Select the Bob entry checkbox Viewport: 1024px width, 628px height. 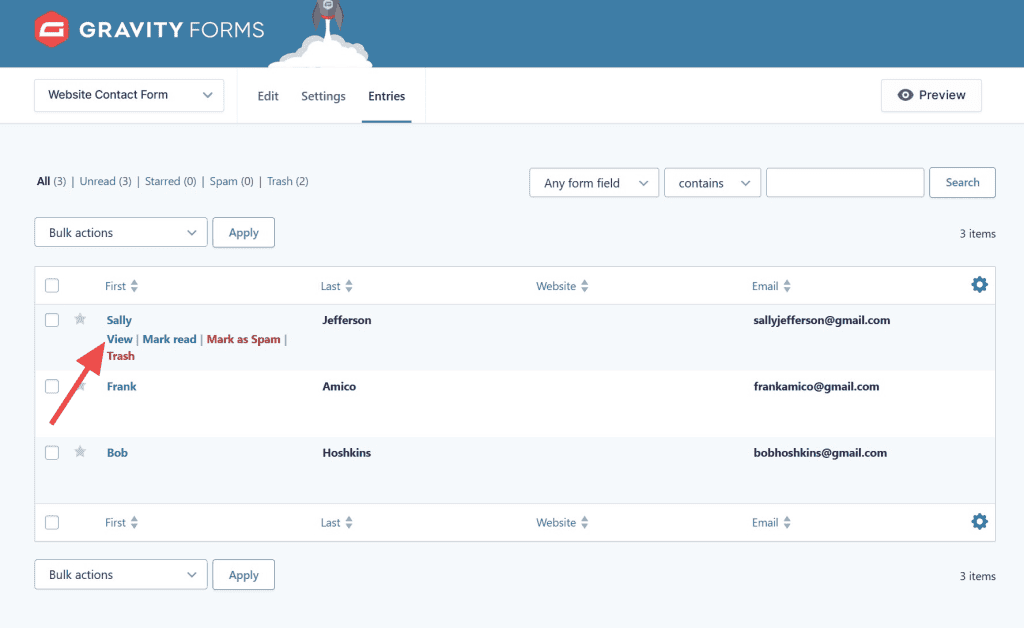tap(52, 452)
